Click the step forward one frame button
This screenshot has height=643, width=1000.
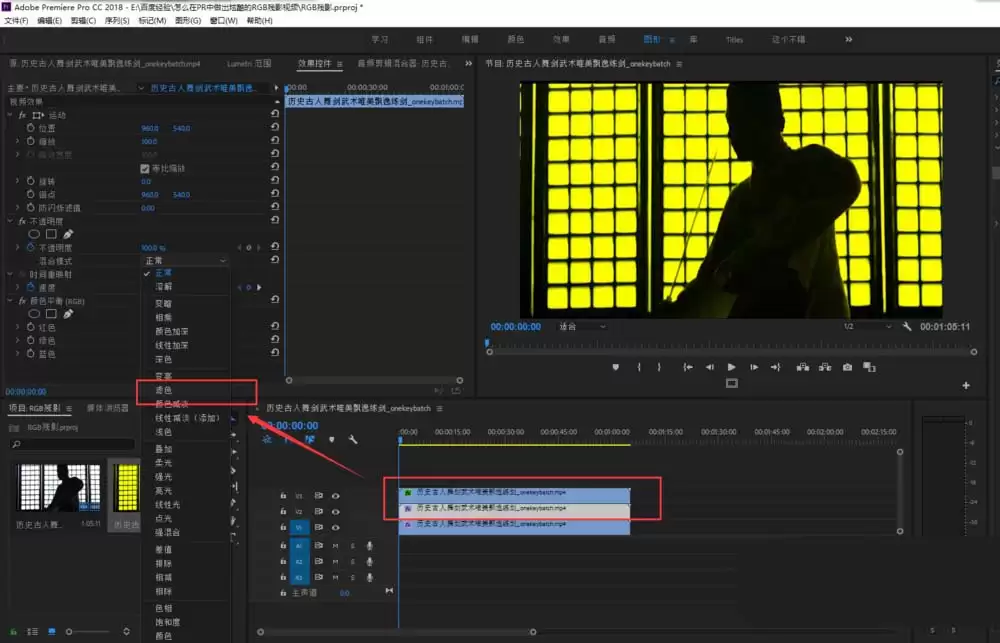tap(754, 367)
